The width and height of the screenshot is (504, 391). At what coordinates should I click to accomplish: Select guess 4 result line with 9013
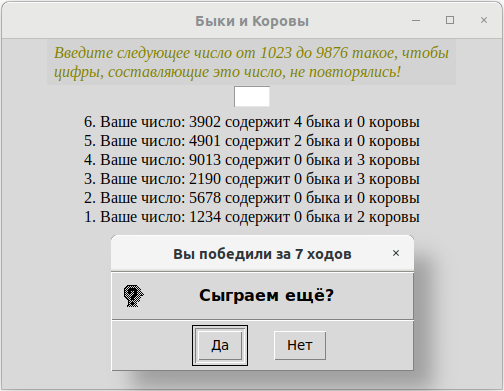(252, 160)
